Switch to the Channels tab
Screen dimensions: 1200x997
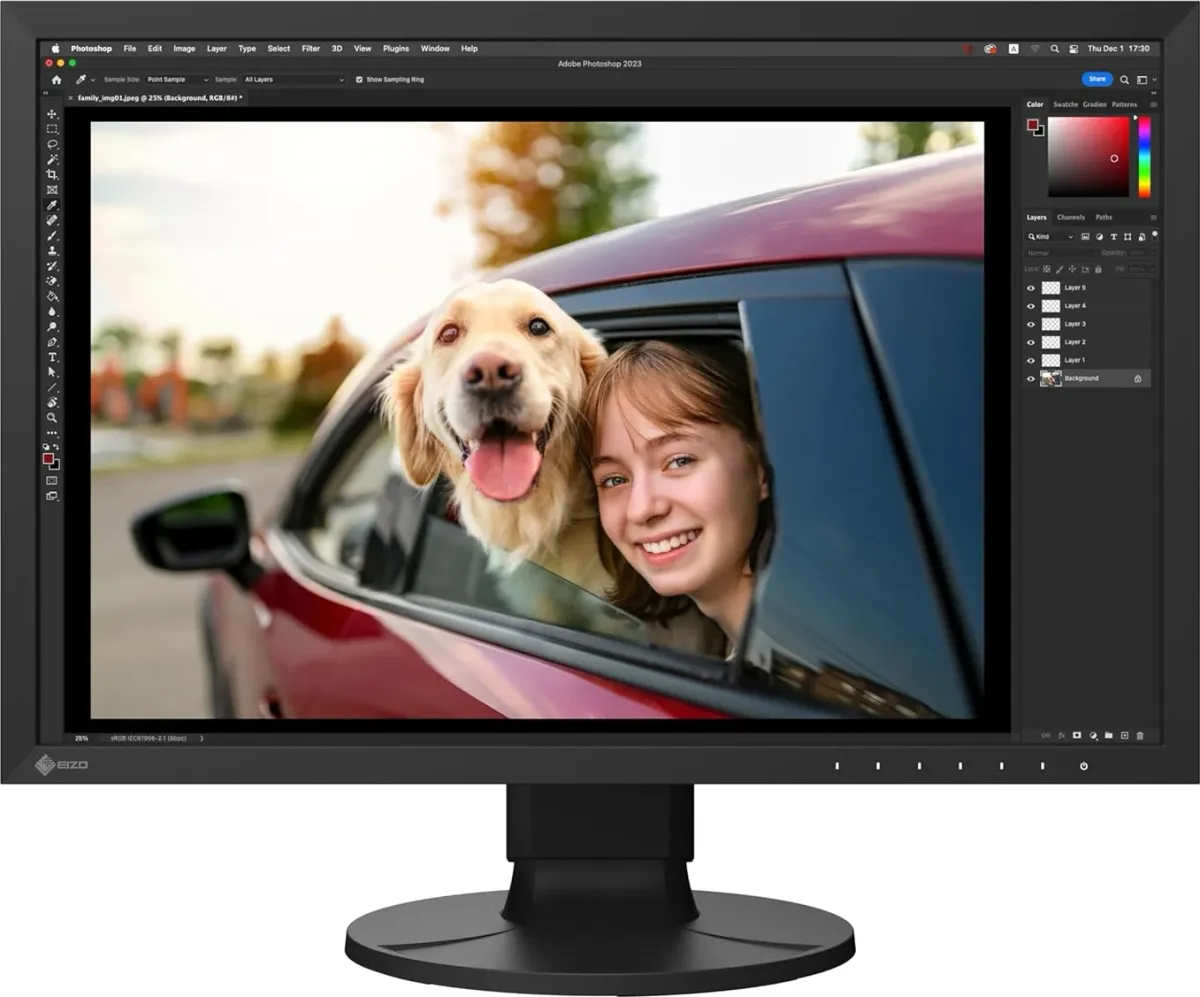pyautogui.click(x=1070, y=217)
